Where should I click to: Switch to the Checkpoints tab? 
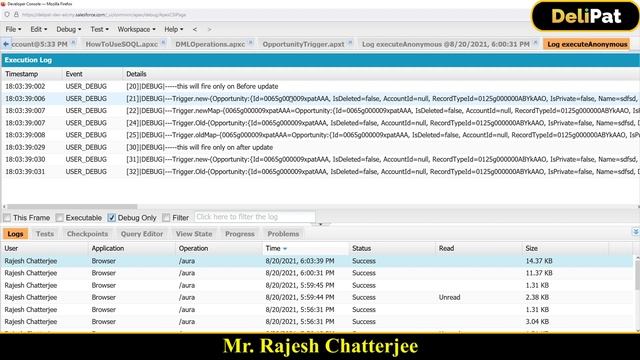pyautogui.click(x=87, y=234)
